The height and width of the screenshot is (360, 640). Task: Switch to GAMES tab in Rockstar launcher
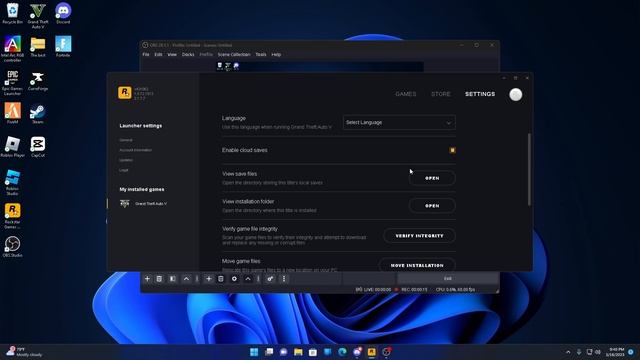point(406,94)
